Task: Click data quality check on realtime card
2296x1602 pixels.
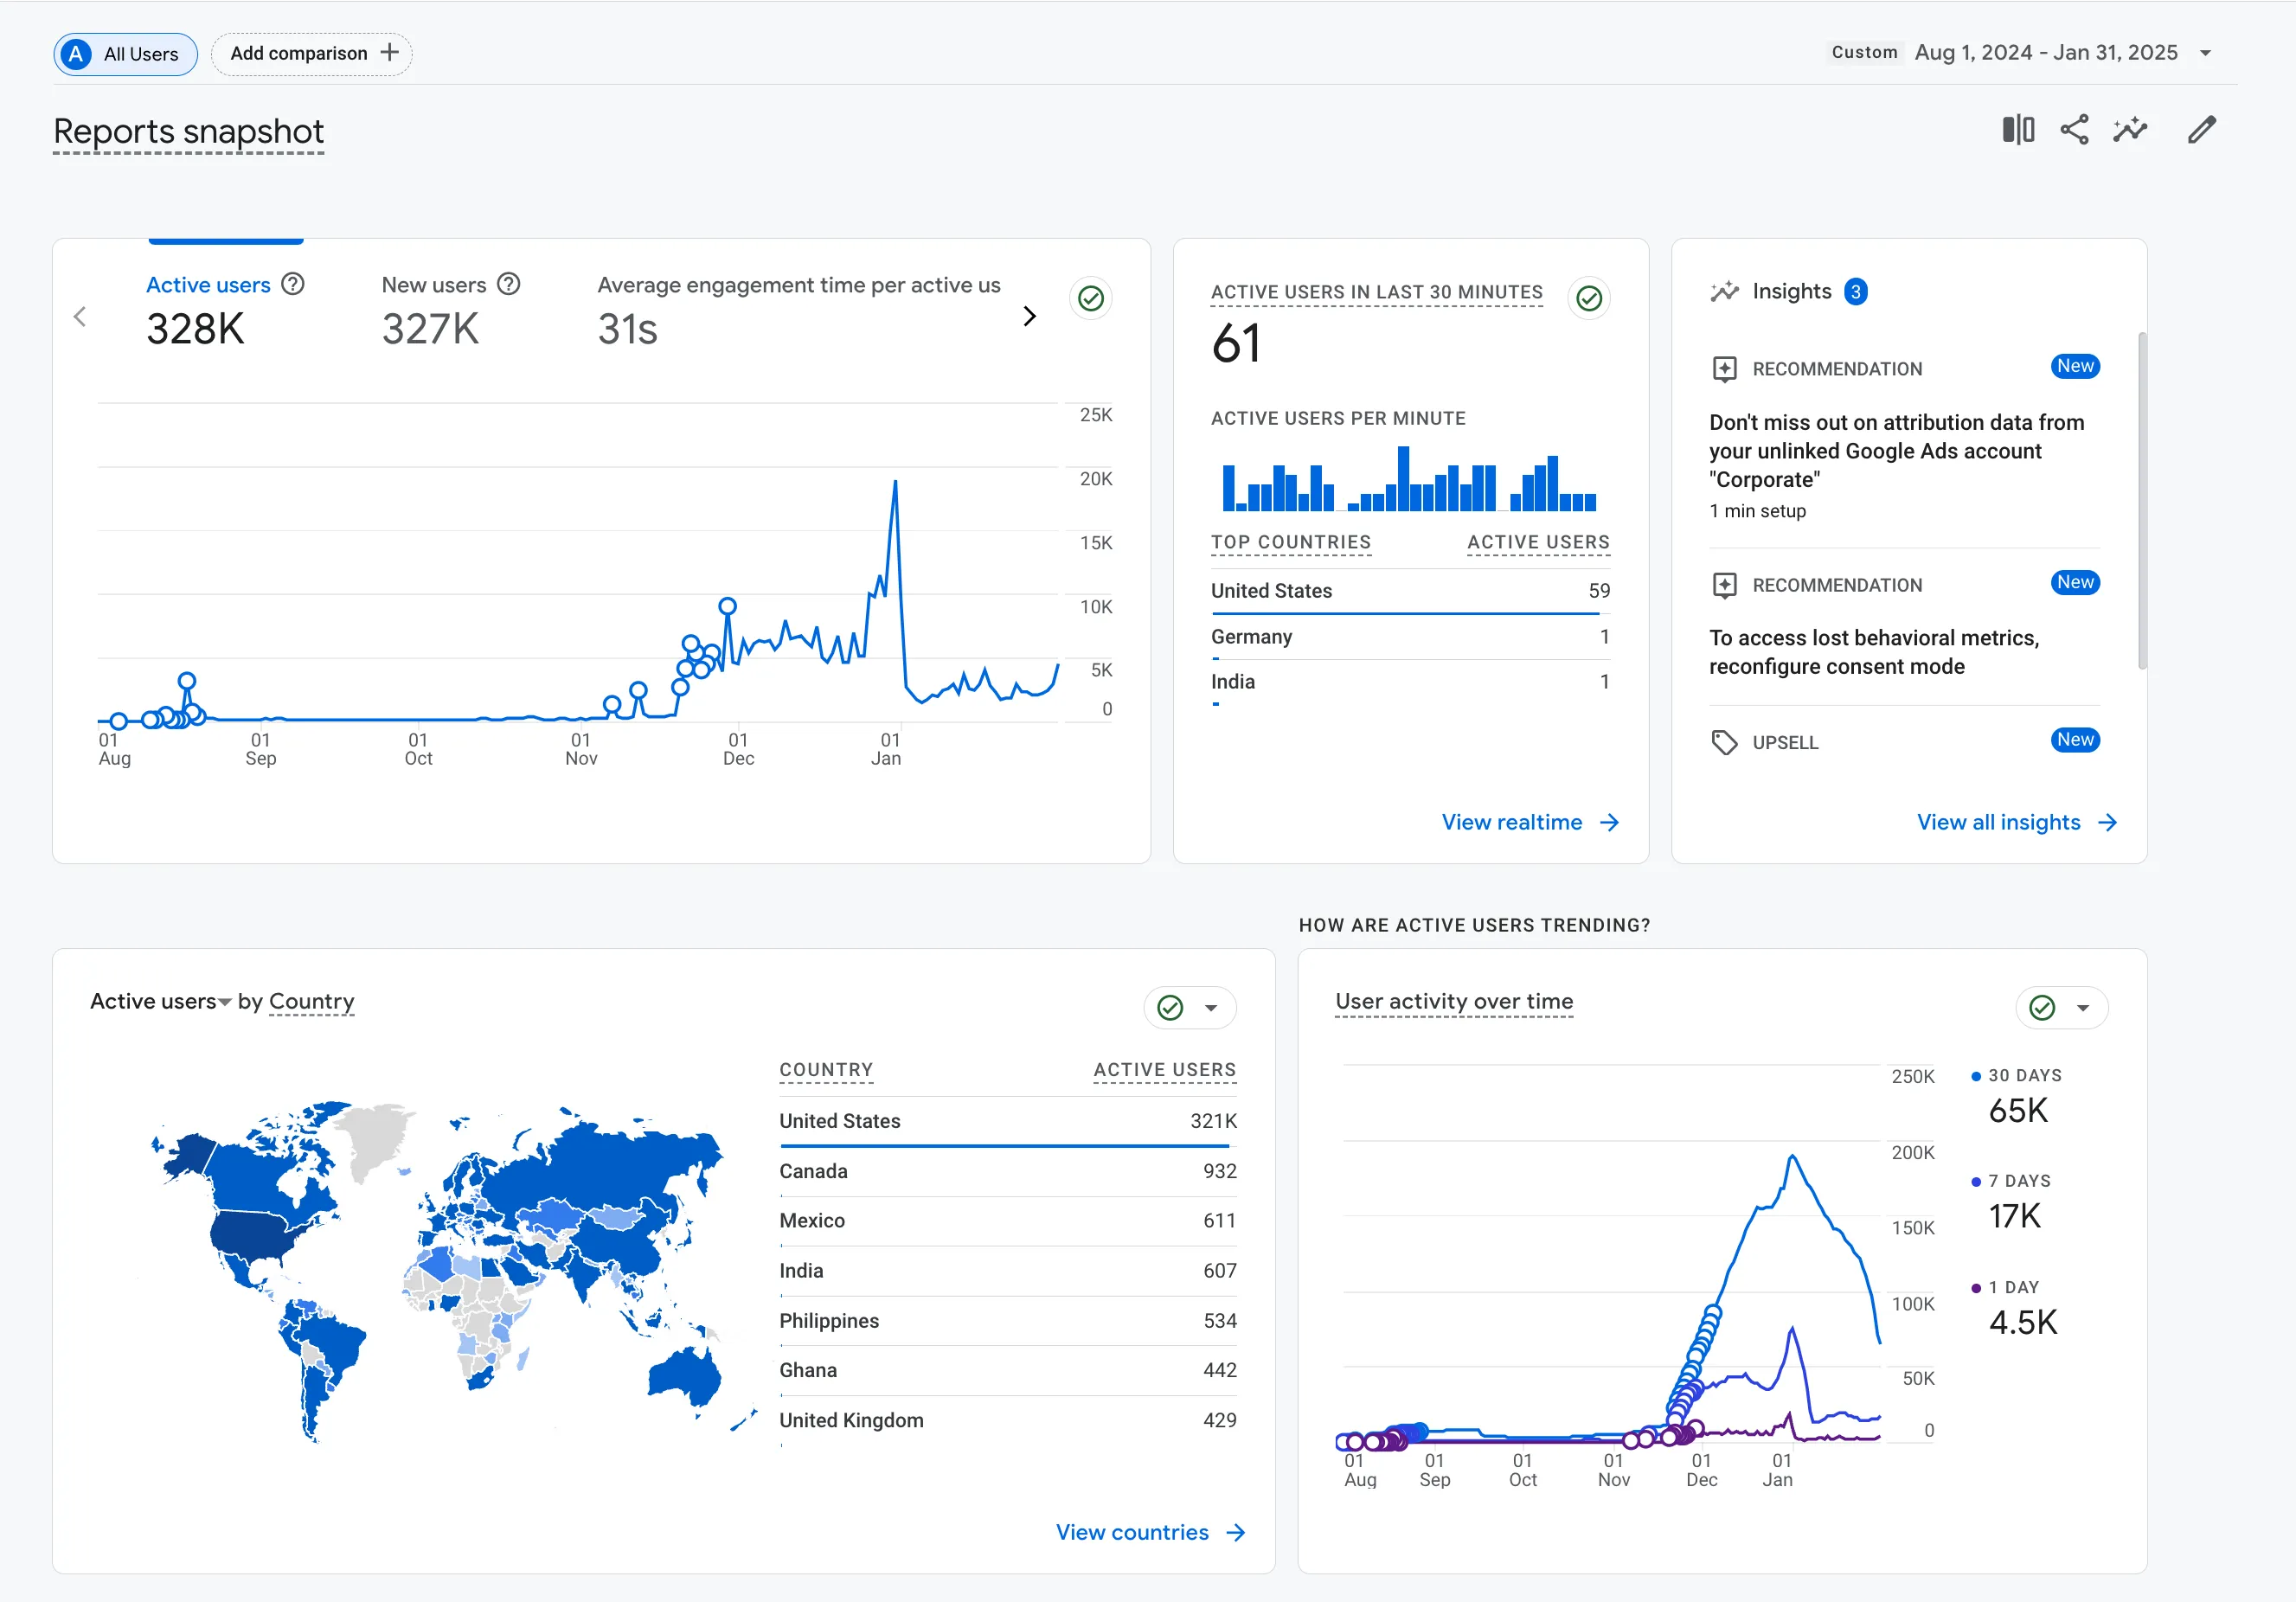Action: coord(1589,298)
